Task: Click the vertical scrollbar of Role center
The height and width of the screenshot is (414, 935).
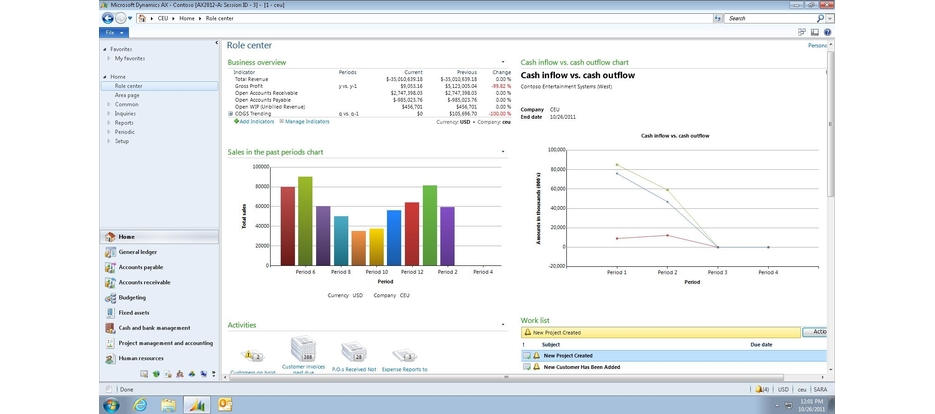Action: click(831, 125)
